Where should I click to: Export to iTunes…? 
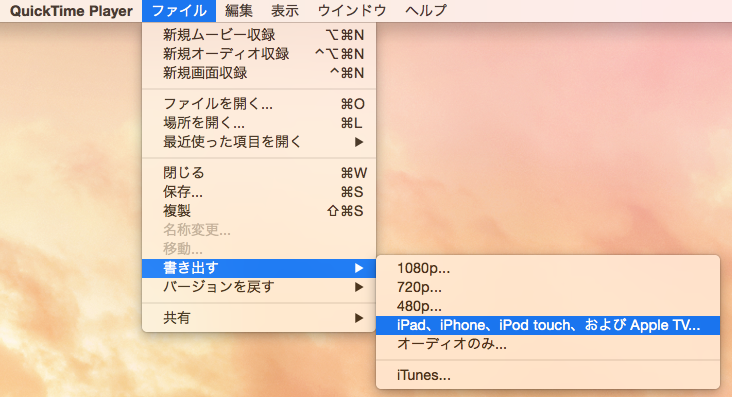(548, 375)
